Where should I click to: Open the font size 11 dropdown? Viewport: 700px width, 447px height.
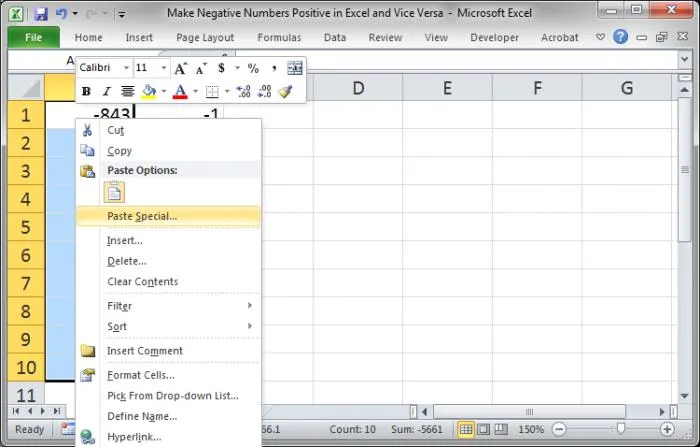click(164, 68)
